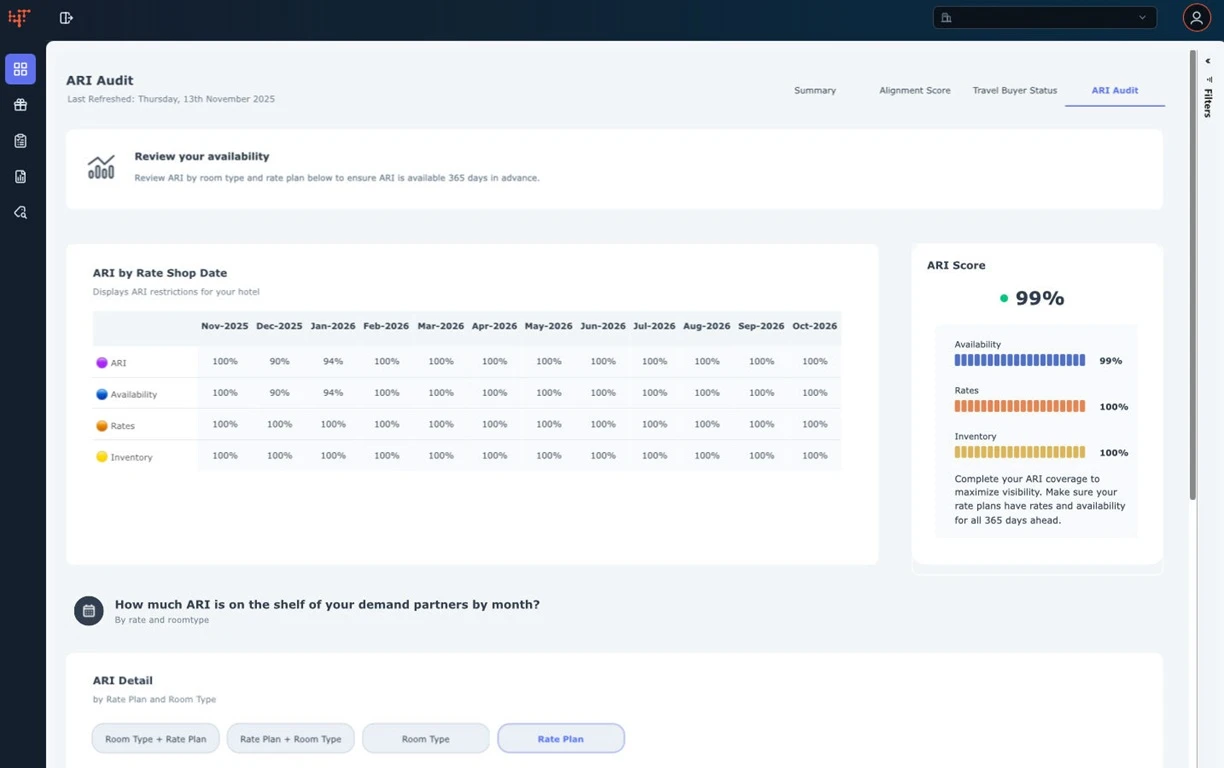Click Last Refreshed date text
The width and height of the screenshot is (1224, 768).
pyautogui.click(x=171, y=99)
